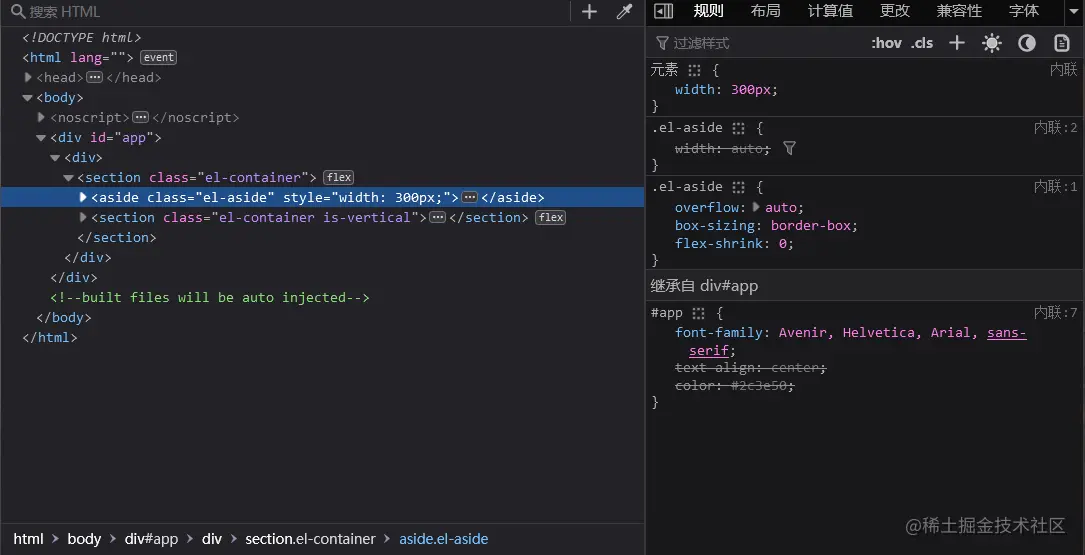Open the 内联:7 stylesheet source link
Viewport: 1085px width, 555px height.
click(1056, 312)
